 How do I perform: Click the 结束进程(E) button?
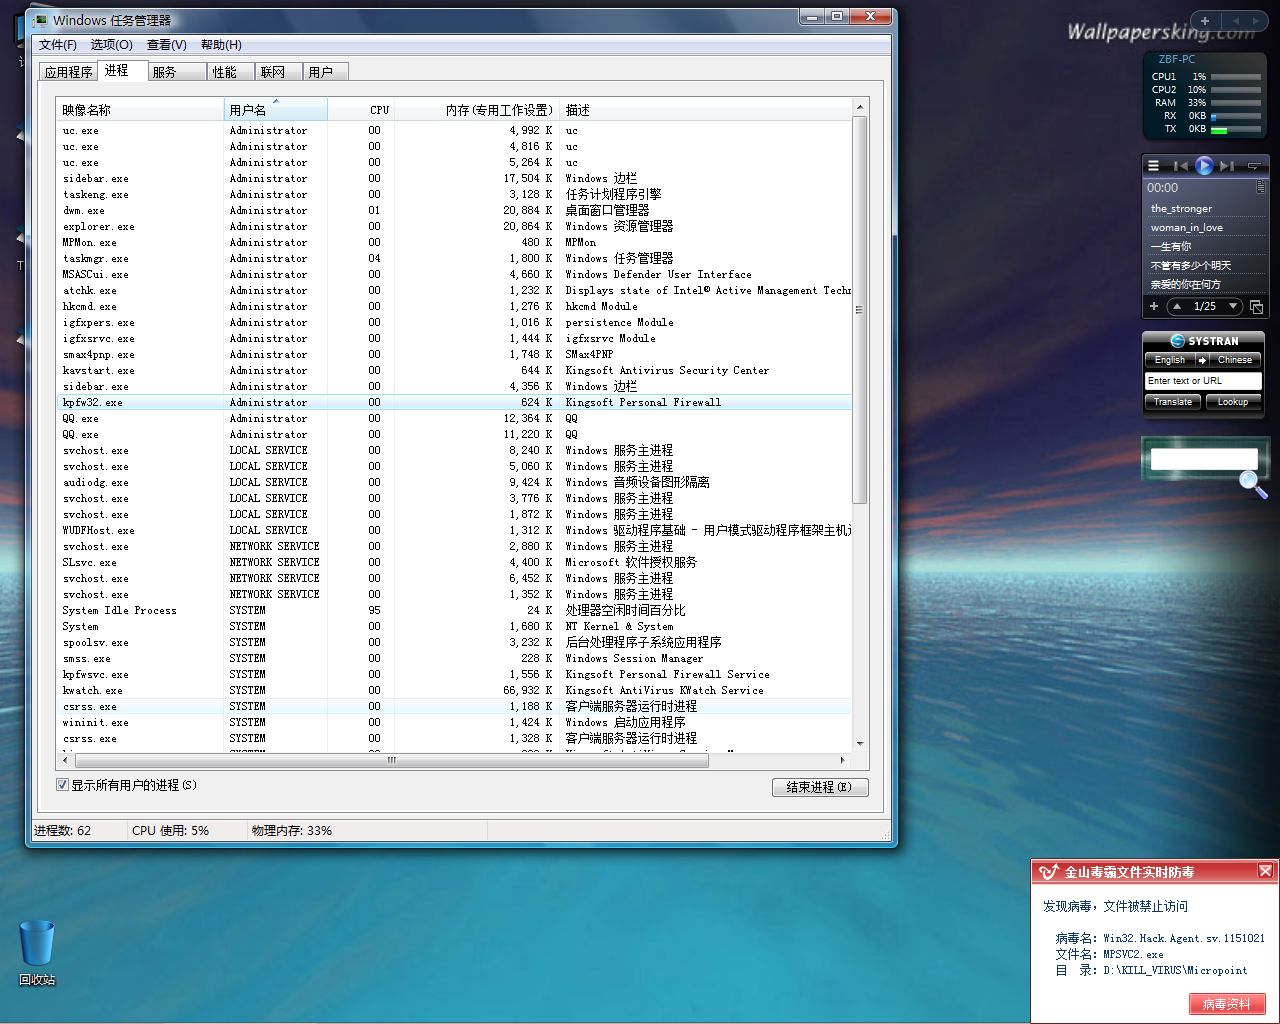pos(820,787)
